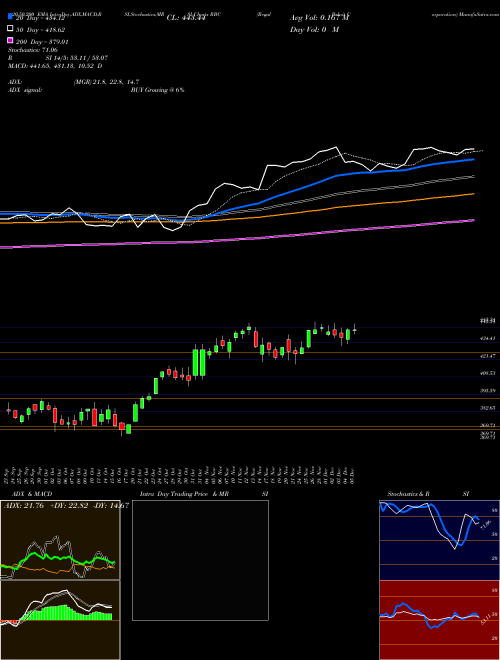The image size is (500, 660).
Task: Open the blue Stochastics chart panel
Action: point(439,540)
